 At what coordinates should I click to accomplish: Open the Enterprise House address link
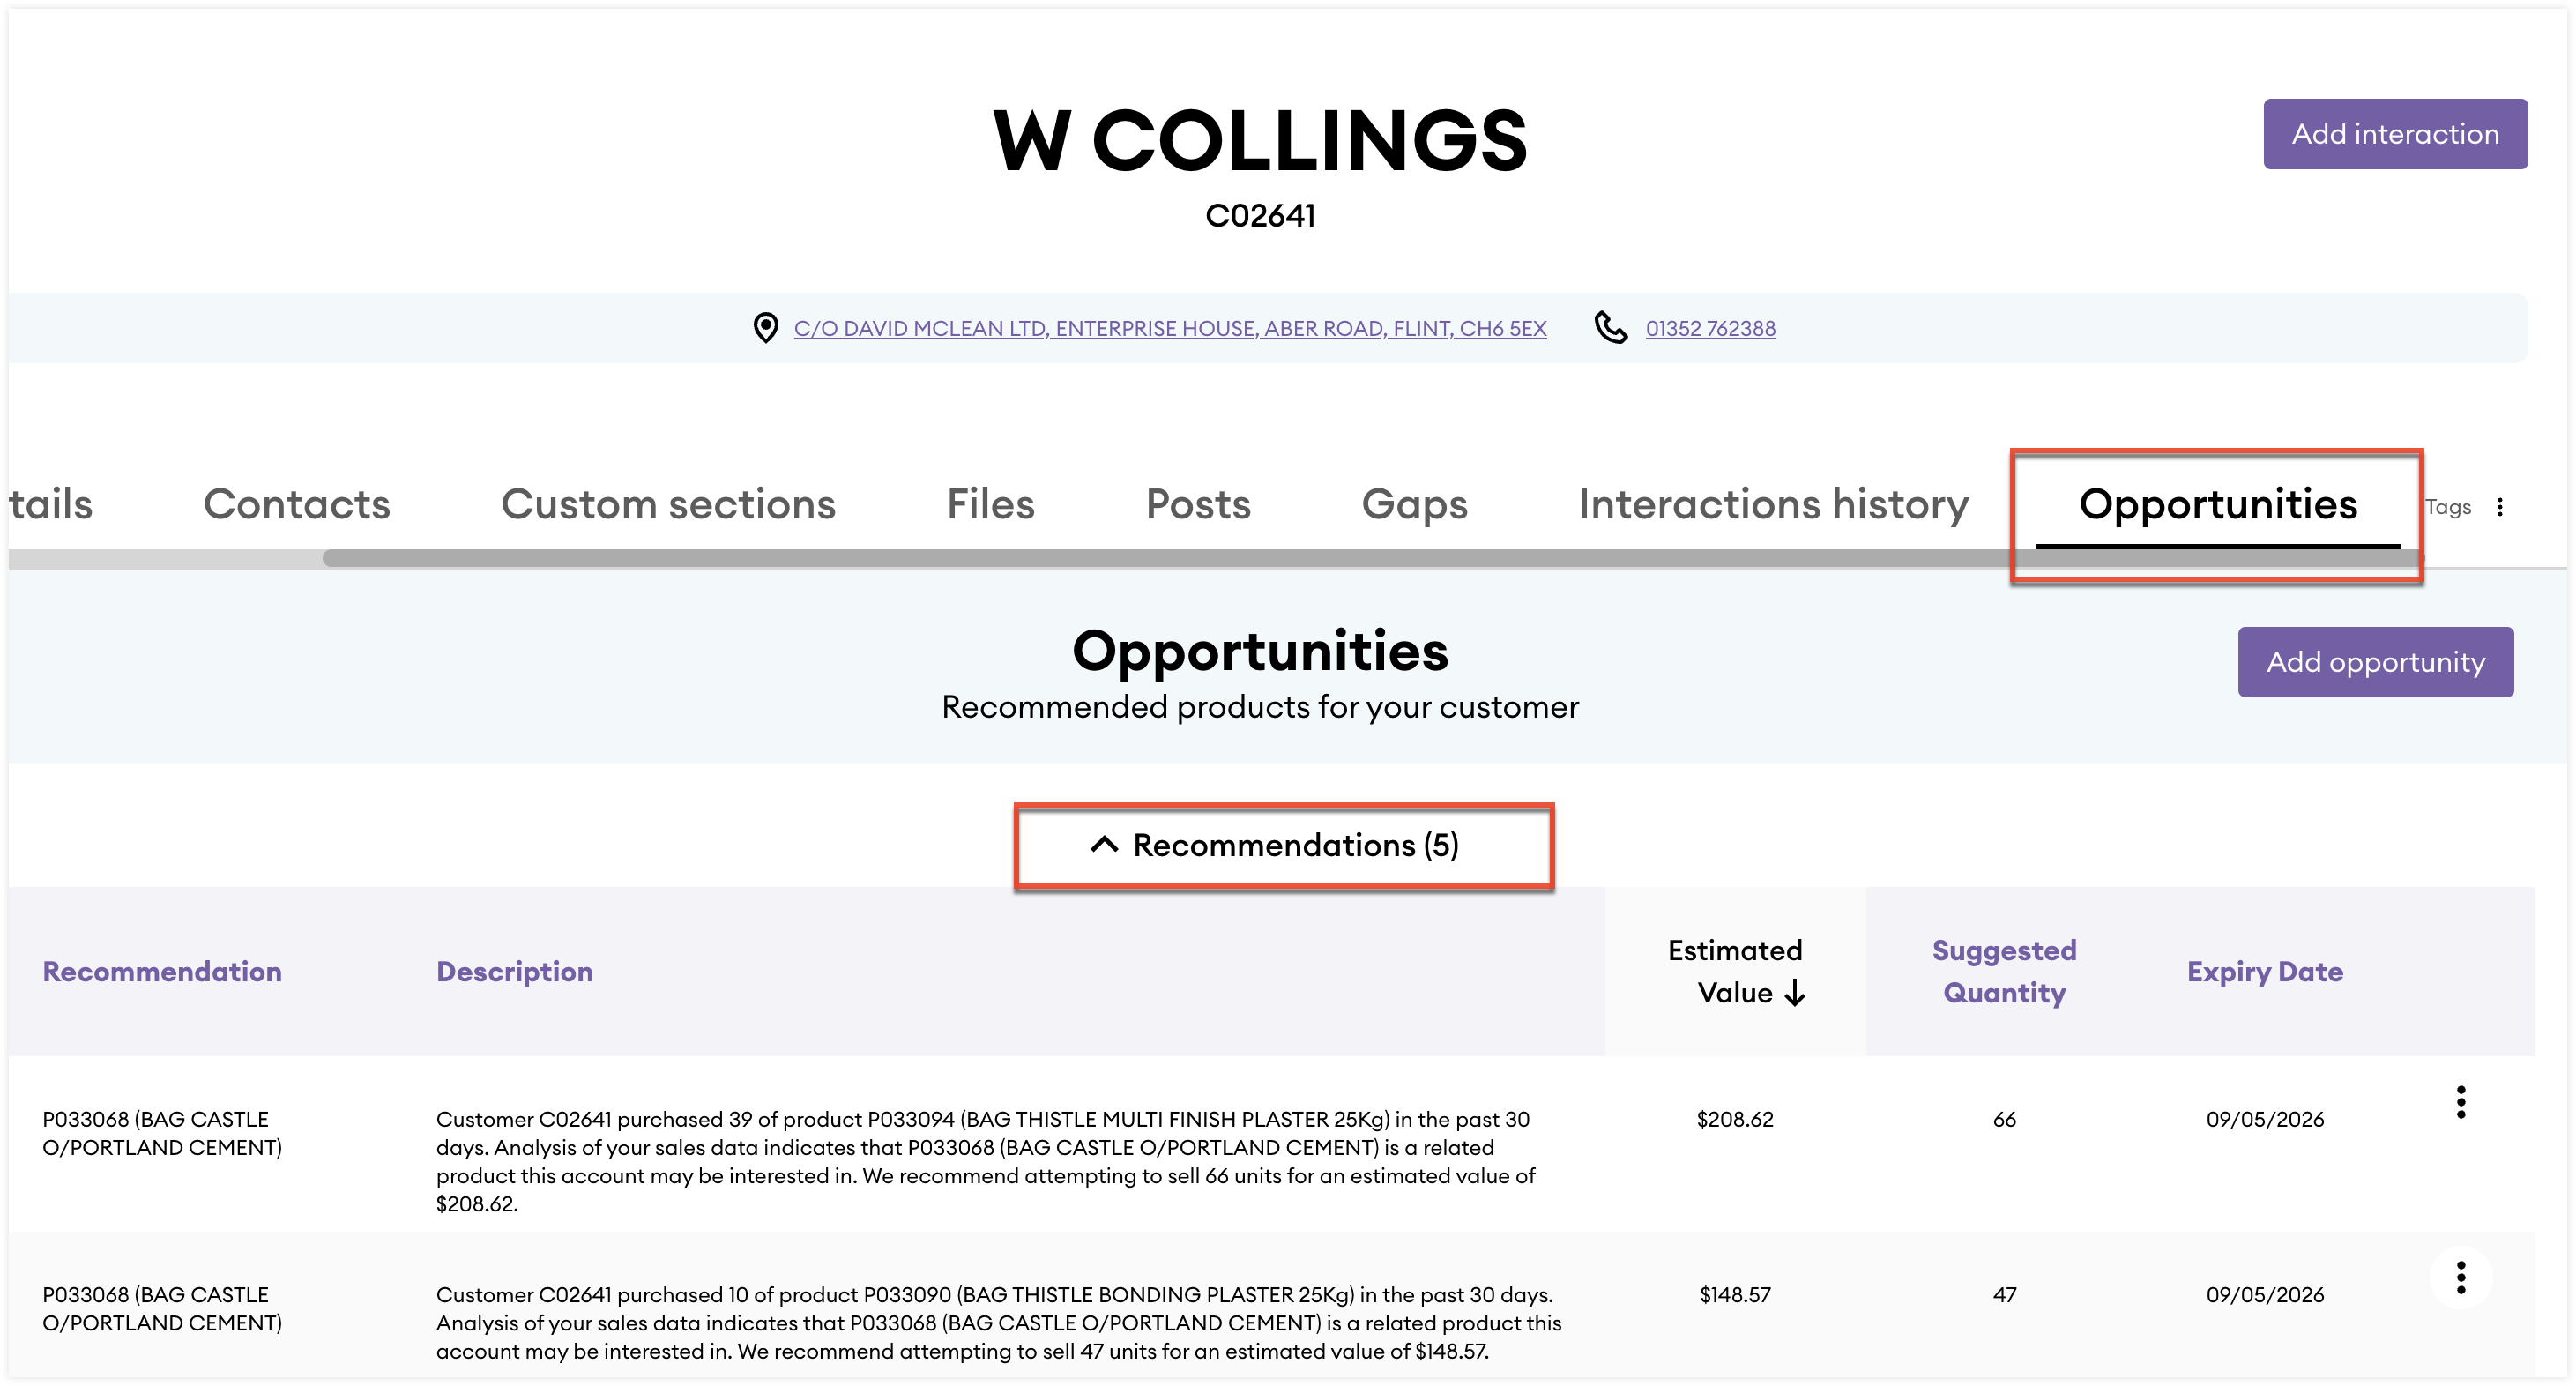pyautogui.click(x=1170, y=329)
